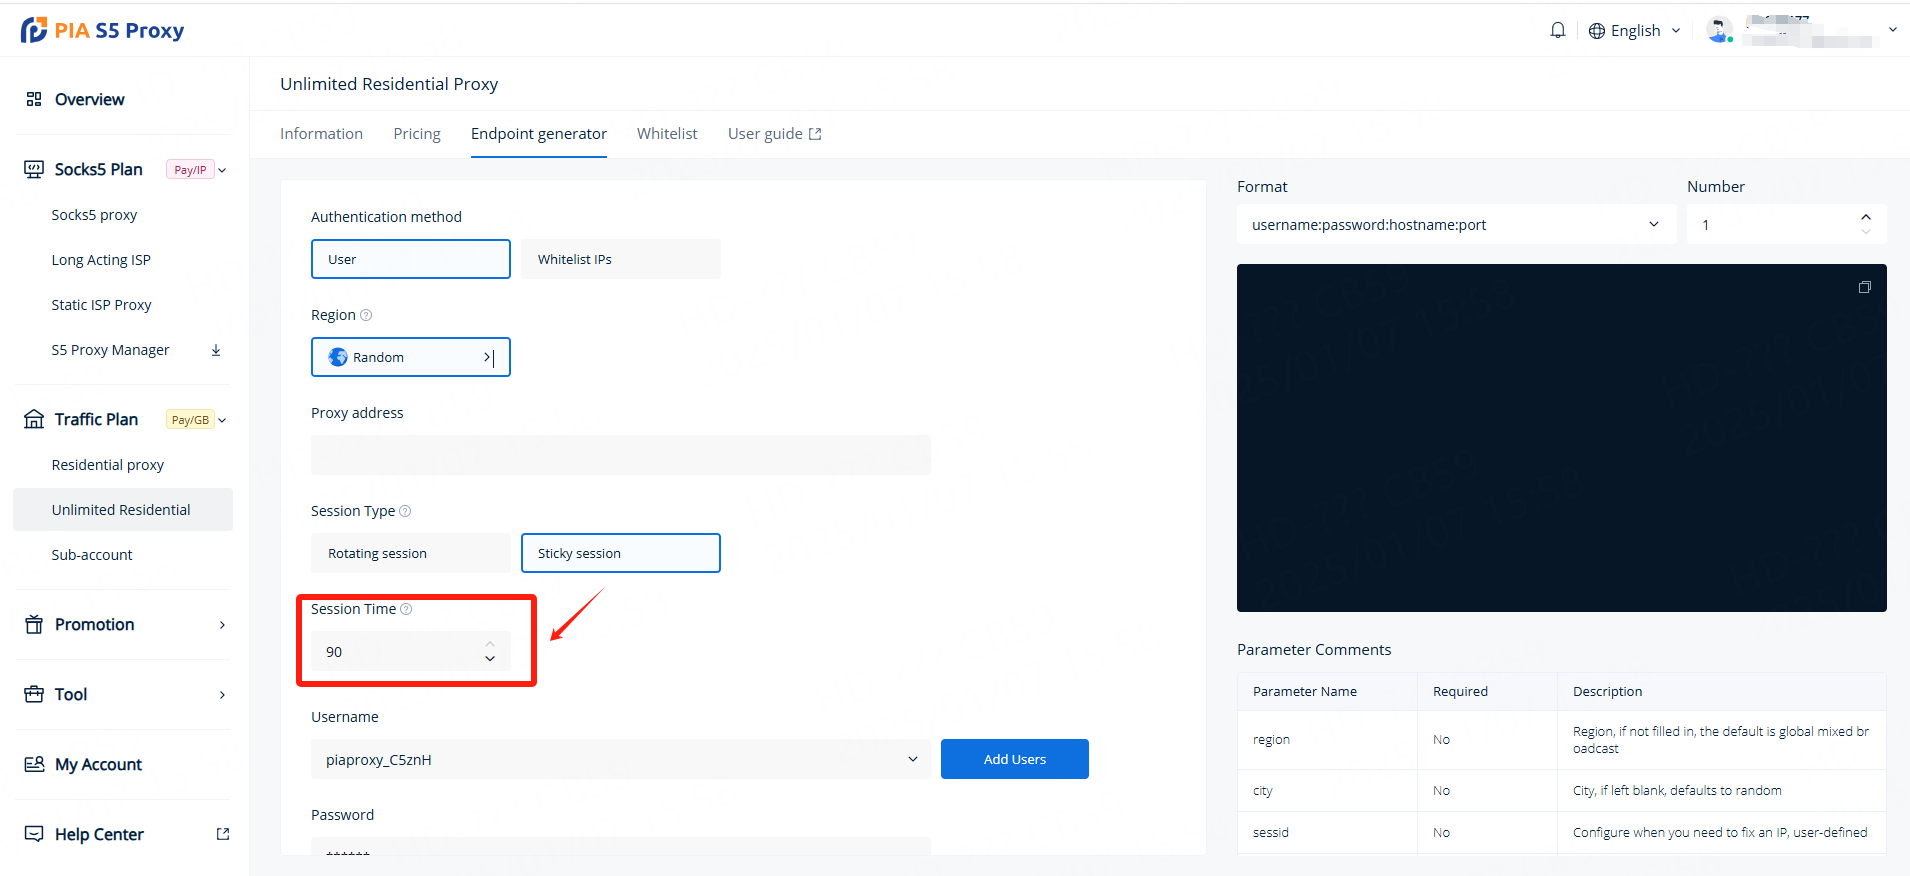
Task: Select User authentication method
Action: click(x=410, y=259)
